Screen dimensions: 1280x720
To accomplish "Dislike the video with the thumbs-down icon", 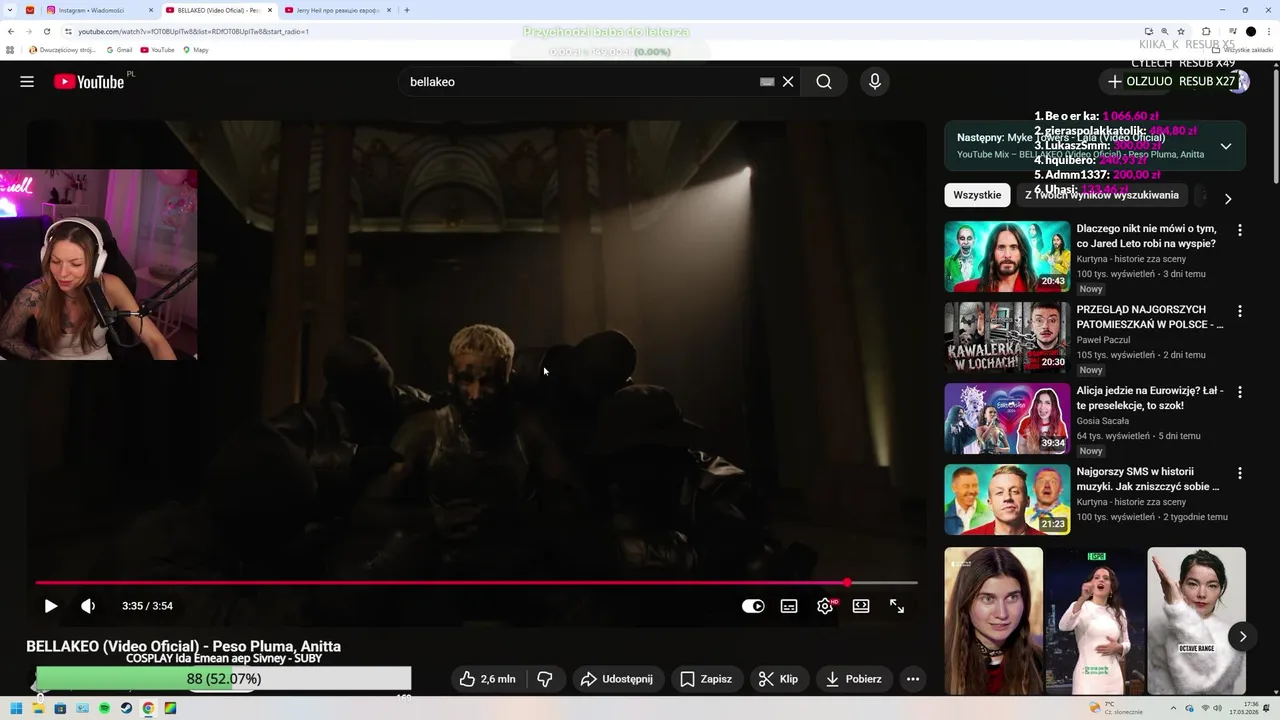I will tap(545, 679).
